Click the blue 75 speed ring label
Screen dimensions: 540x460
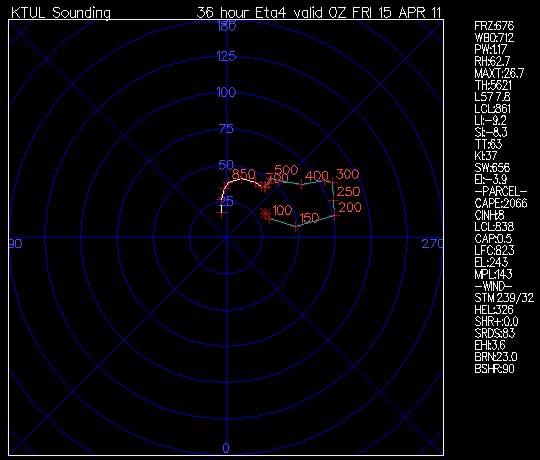226,129
